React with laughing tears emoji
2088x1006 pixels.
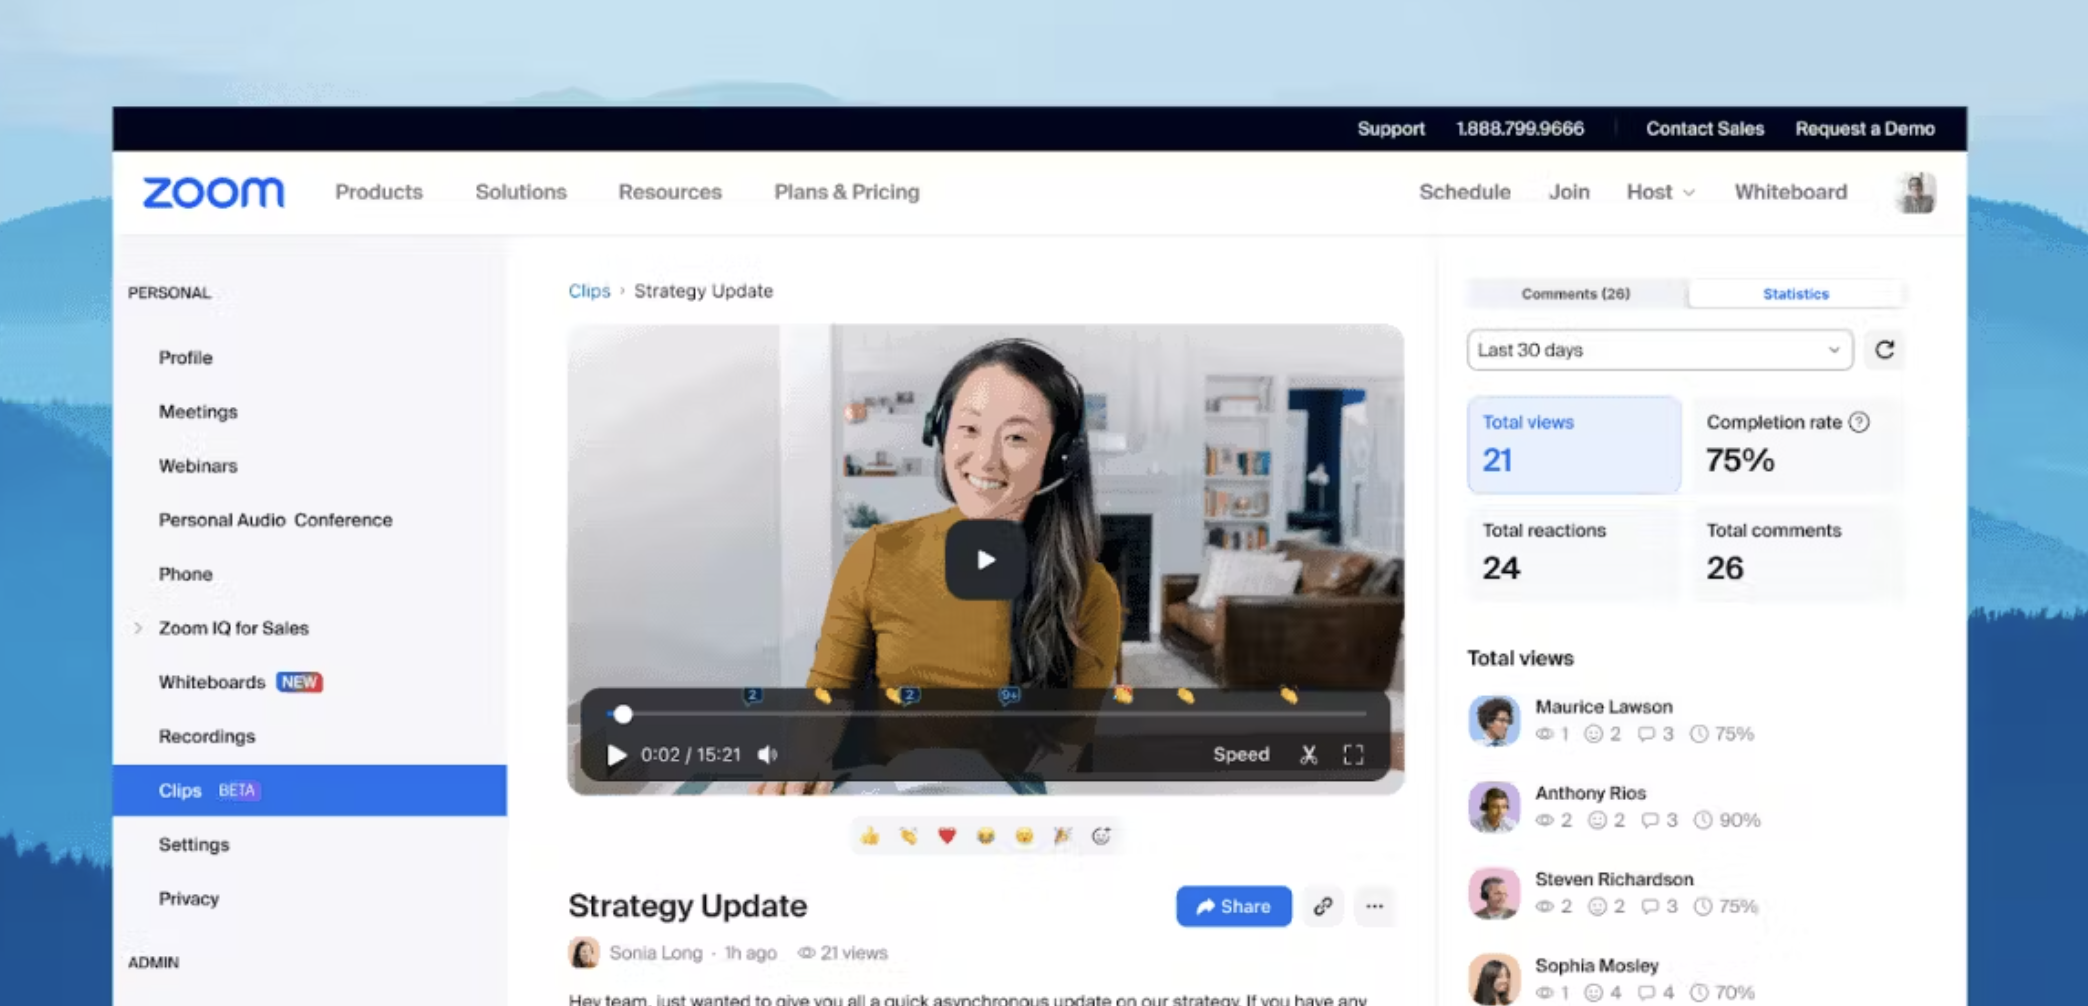pyautogui.click(x=985, y=836)
